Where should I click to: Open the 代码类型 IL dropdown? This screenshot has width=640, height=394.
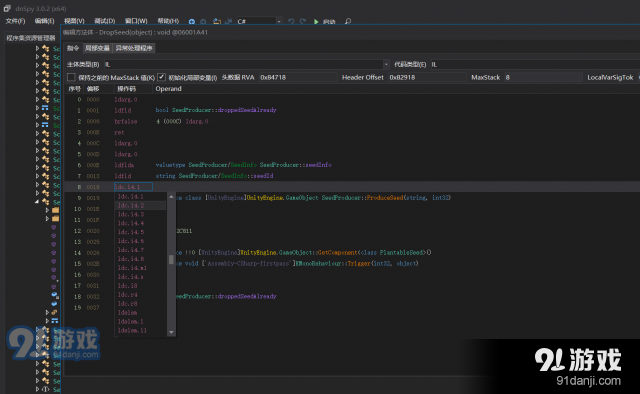pos(535,65)
